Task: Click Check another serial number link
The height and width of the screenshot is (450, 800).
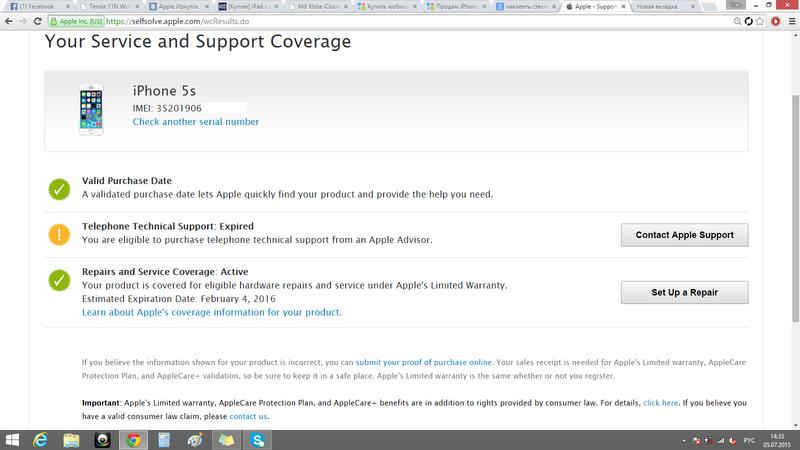Action: [196, 122]
